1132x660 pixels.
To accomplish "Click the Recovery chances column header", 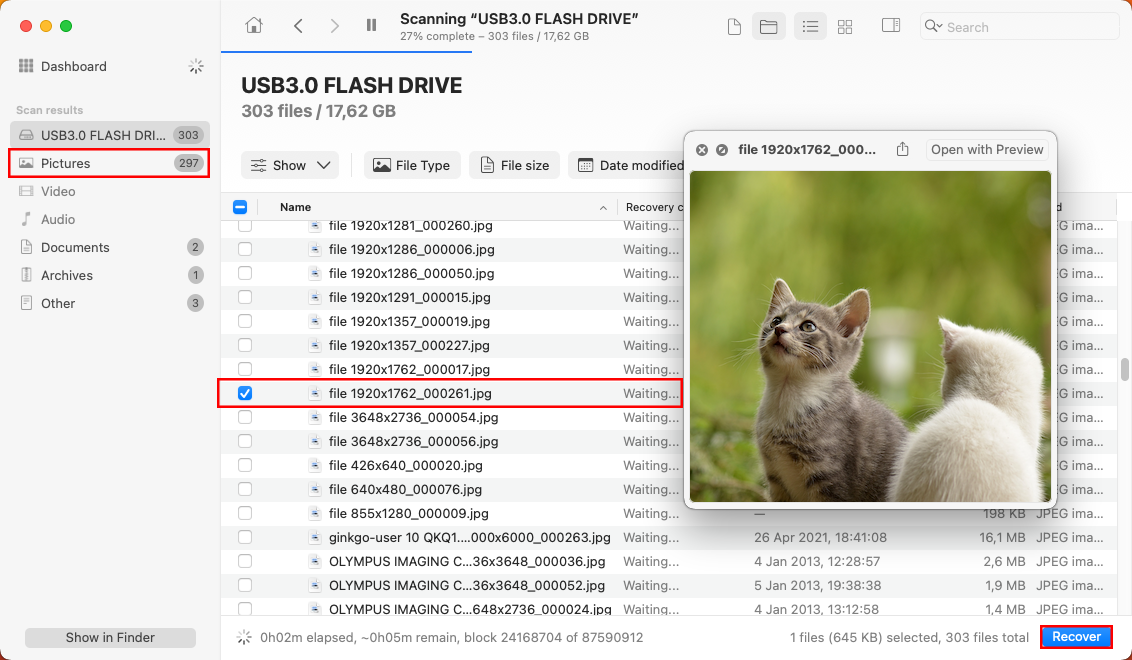I will pos(654,207).
